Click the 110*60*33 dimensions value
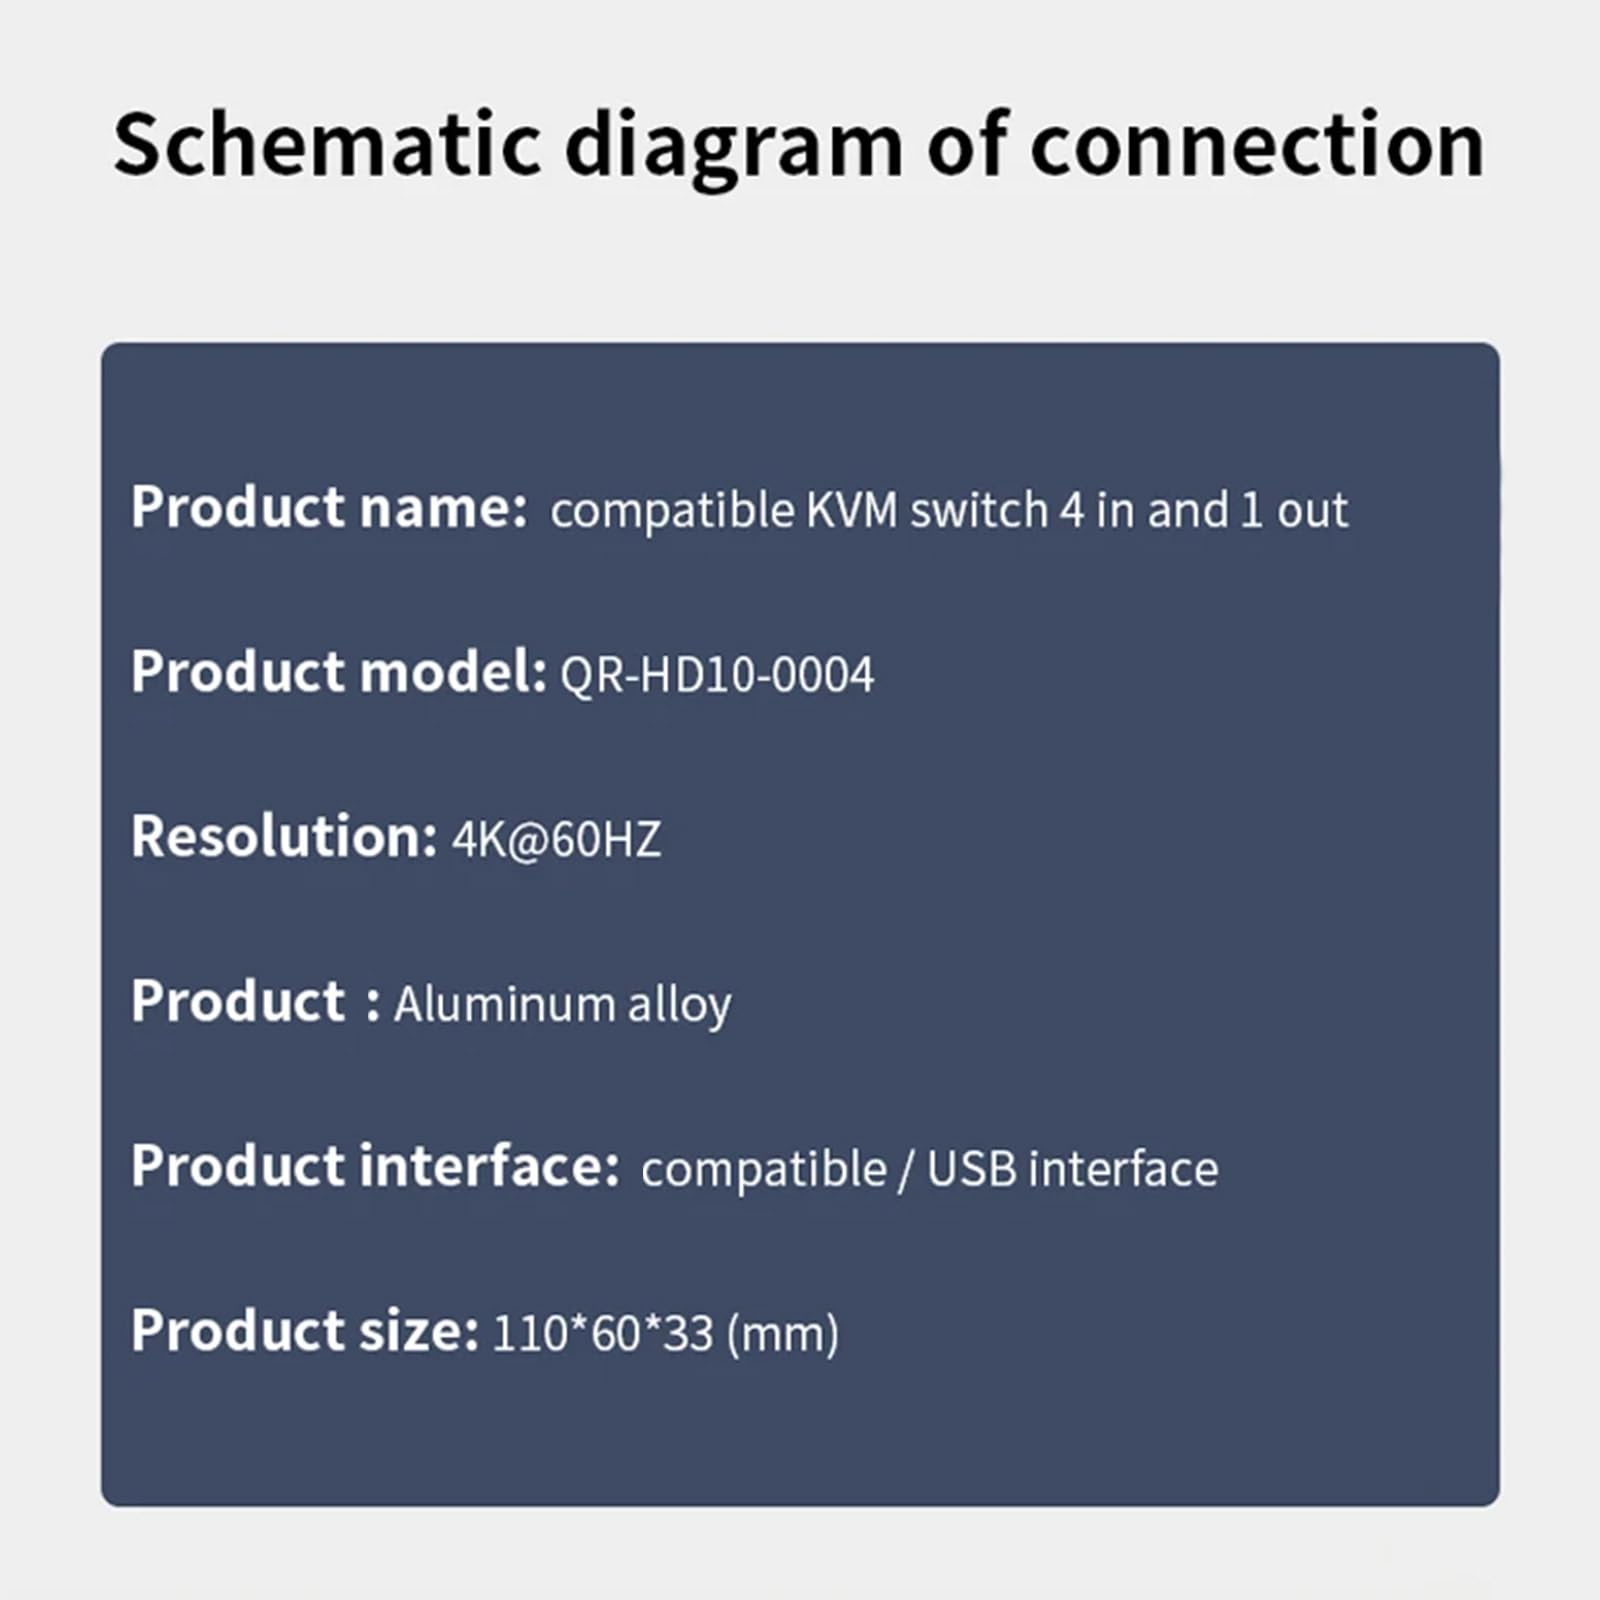The image size is (1600, 1600). pyautogui.click(x=603, y=1335)
